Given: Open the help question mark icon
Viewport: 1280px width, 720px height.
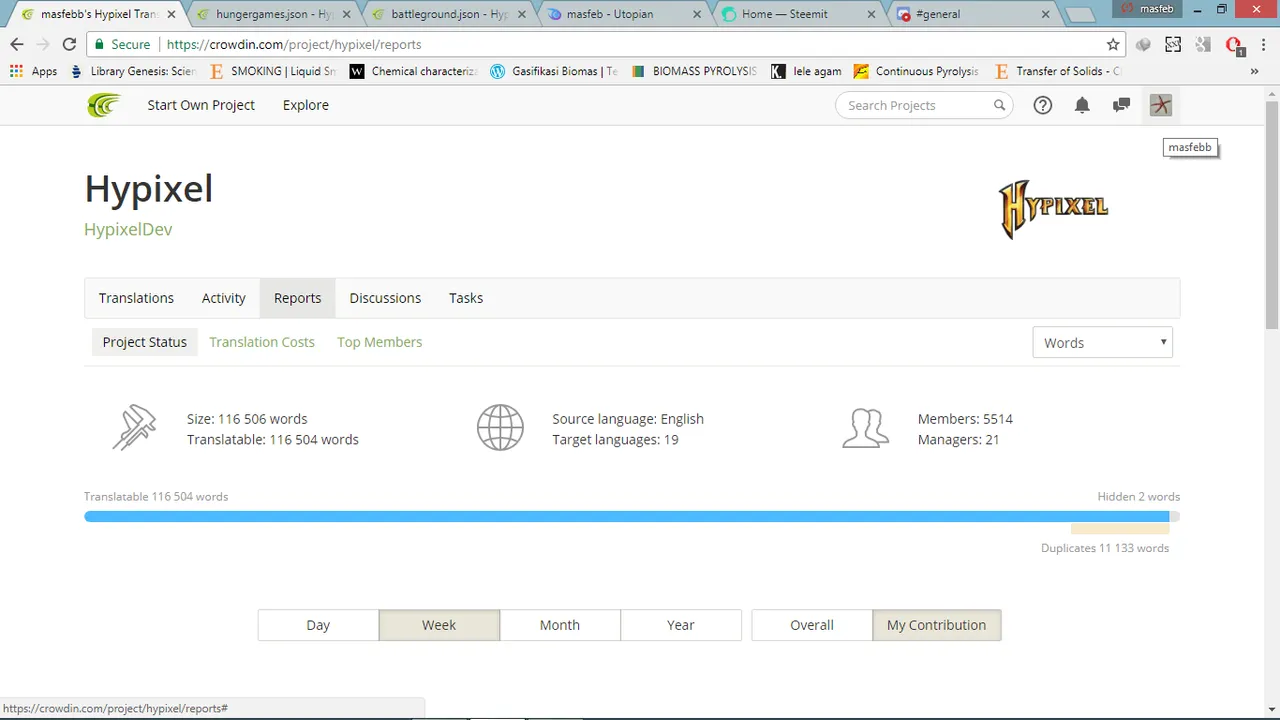Looking at the screenshot, I should (1043, 105).
